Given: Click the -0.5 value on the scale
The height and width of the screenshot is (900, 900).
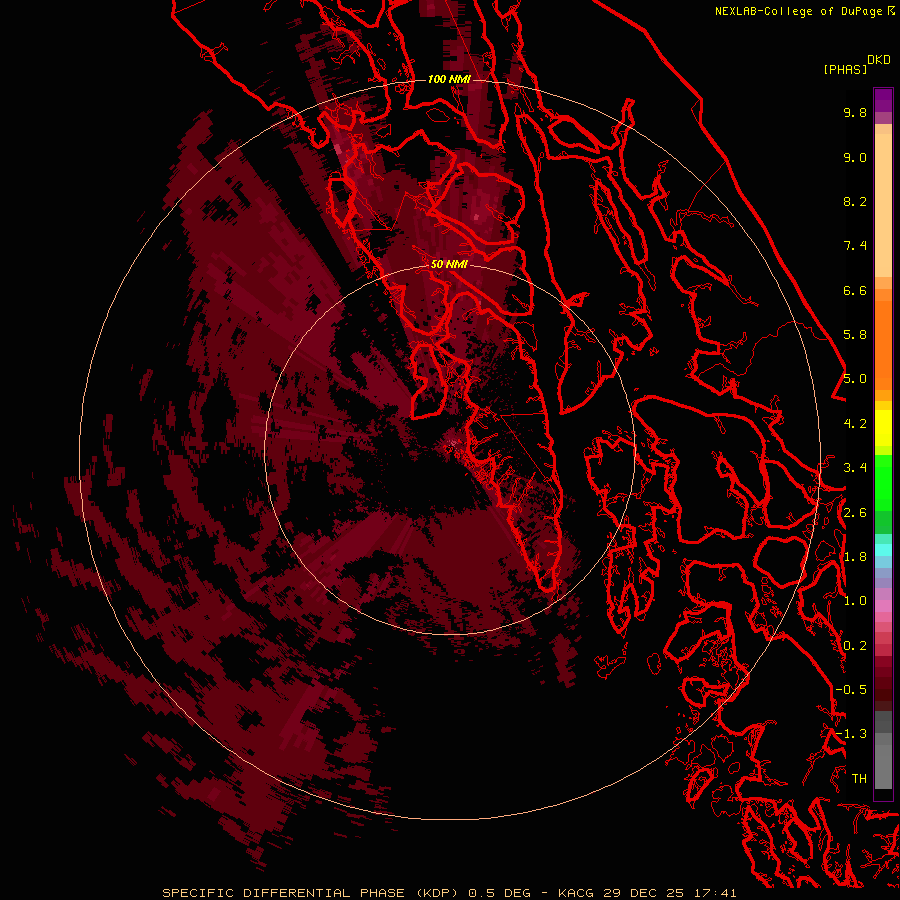Looking at the screenshot, I should [851, 690].
